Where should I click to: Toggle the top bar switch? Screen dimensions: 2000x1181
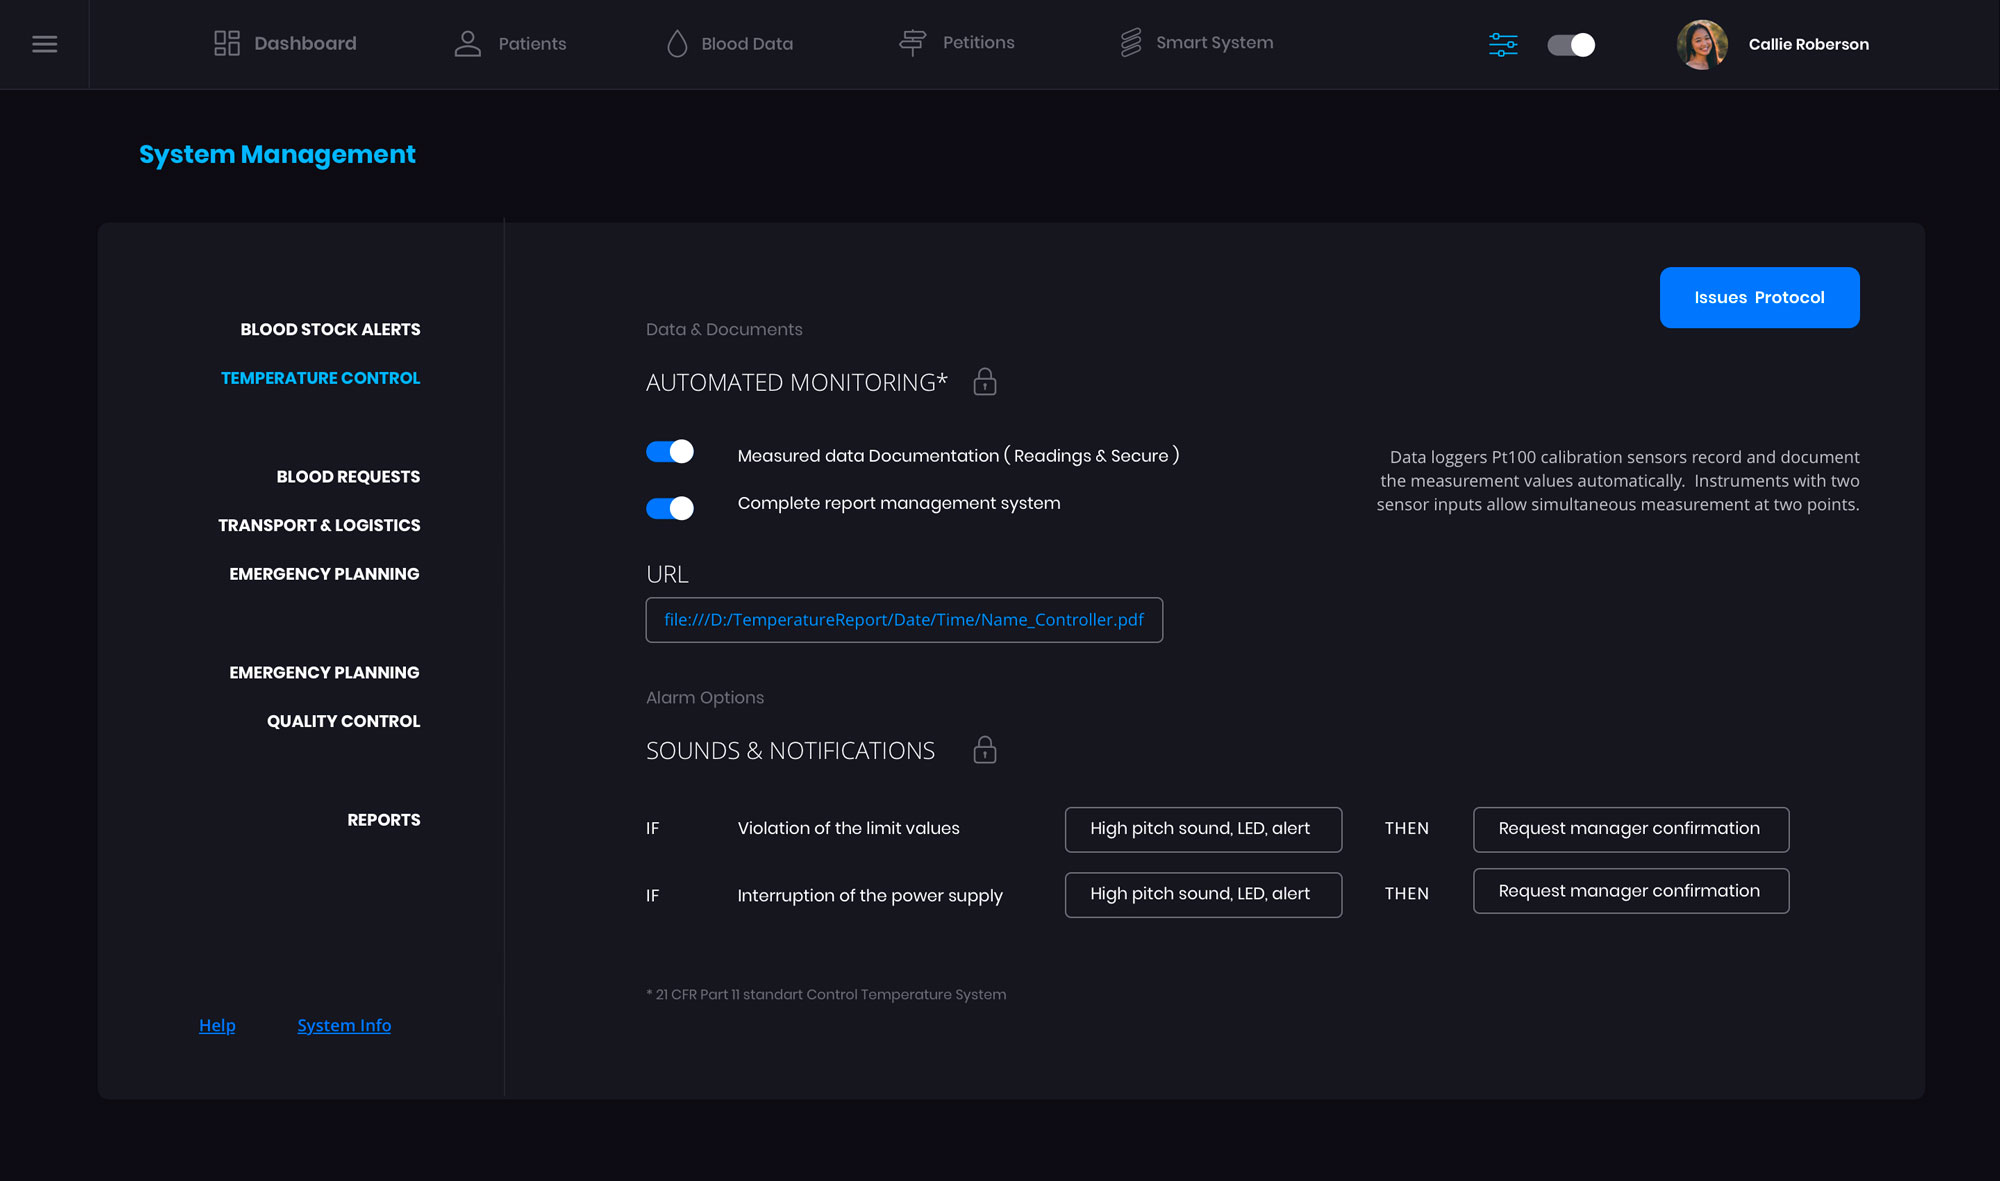click(x=1571, y=44)
